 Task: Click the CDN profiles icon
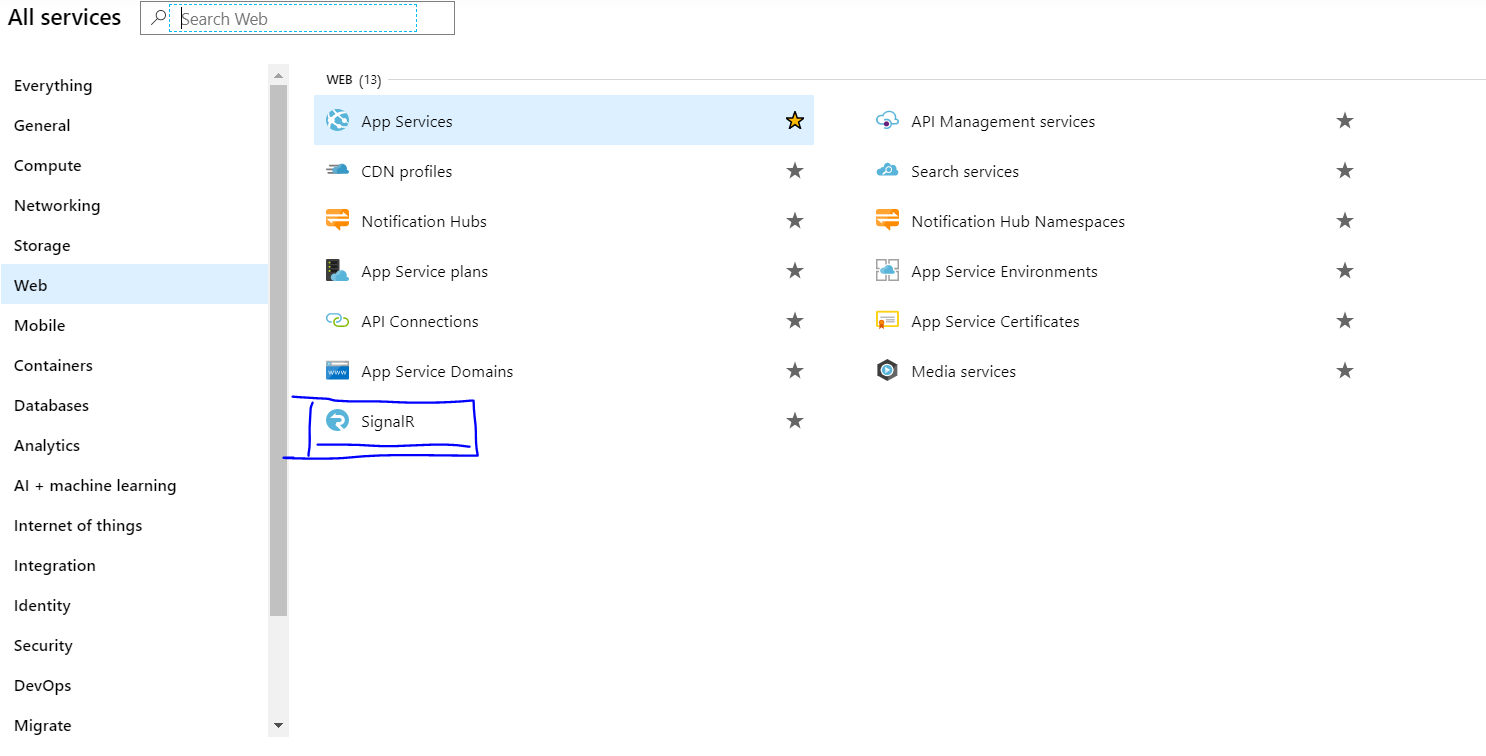pos(337,171)
